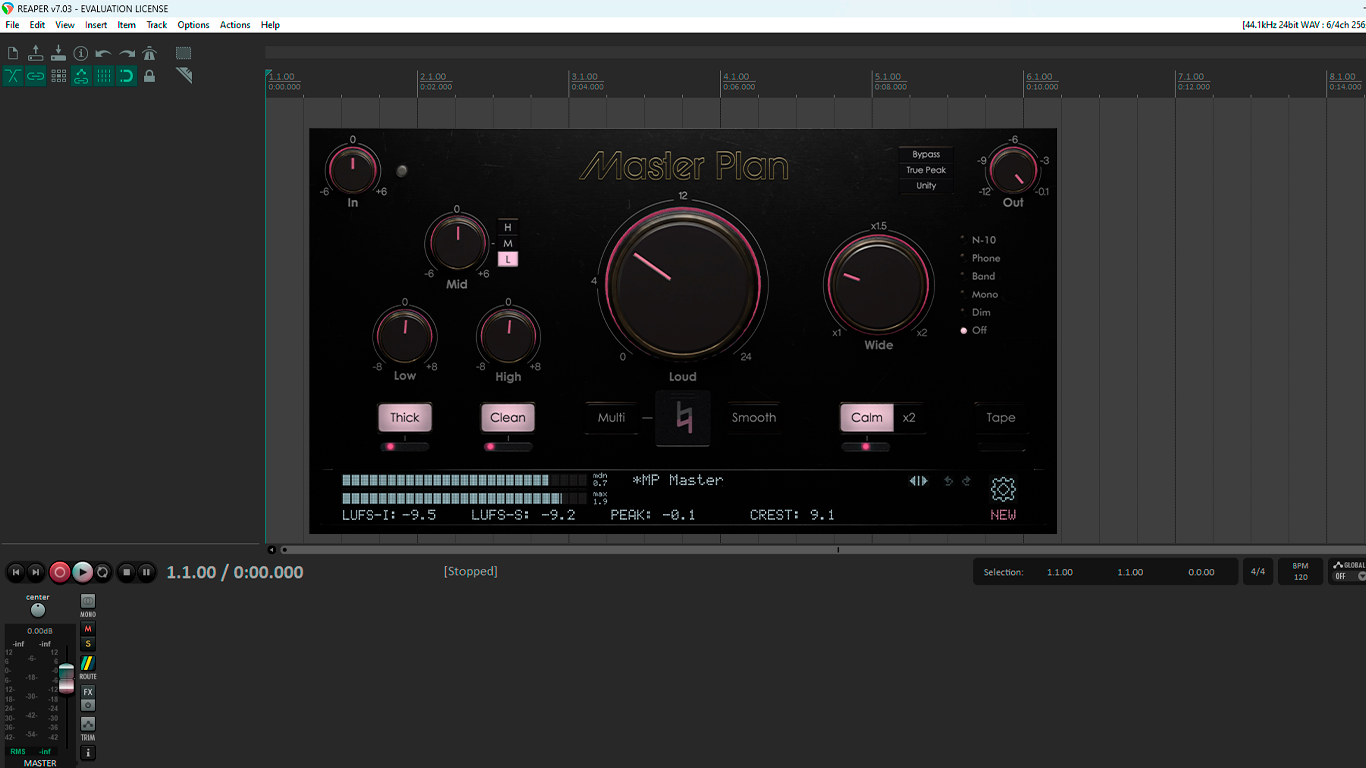The width and height of the screenshot is (1366, 768).
Task: Click the New Project toolbar icon
Action: click(13, 53)
